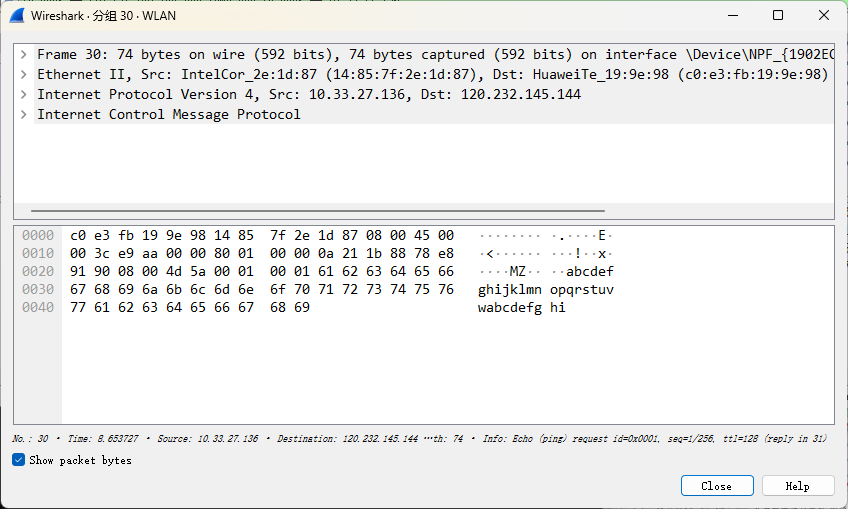Click ASCII text "ghijklmn" in bytes pane
This screenshot has width=848, height=509.
pos(510,289)
